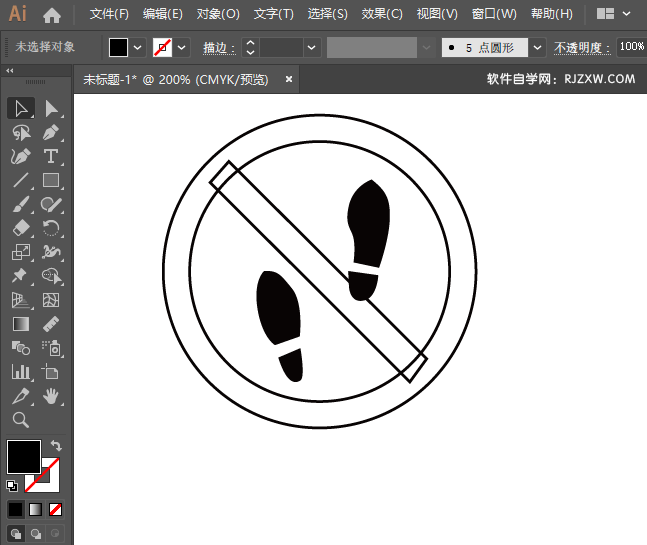Viewport: 647px width, 545px height.
Task: Click the Home icon in top bar
Action: [52, 15]
